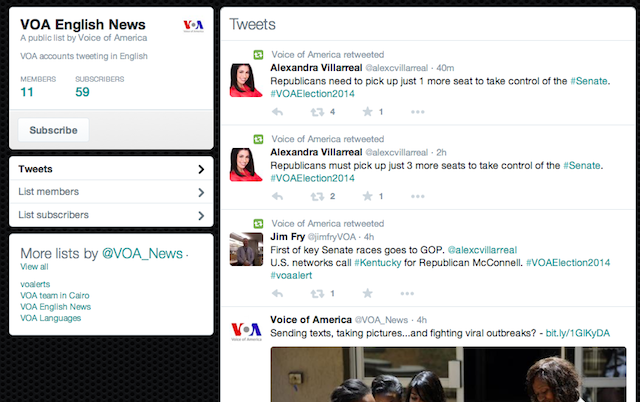The width and height of the screenshot is (640, 402).
Task: Favorite the 40m Alexandra Villarreal tweet
Action: (x=367, y=111)
